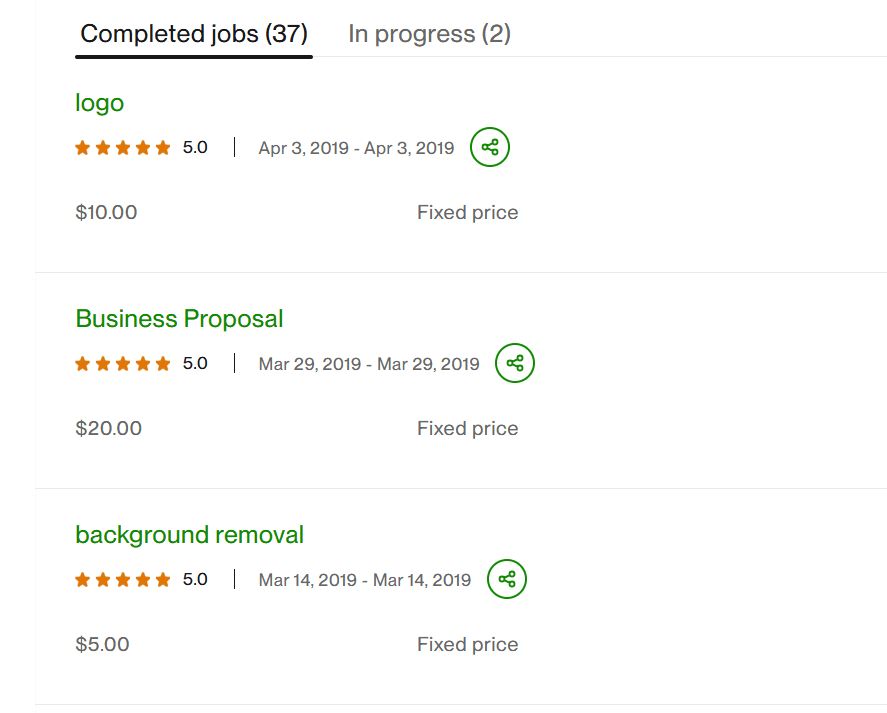Viewport: 887px width, 713px height.
Task: Click the $10.00 price amount
Action: tap(106, 212)
